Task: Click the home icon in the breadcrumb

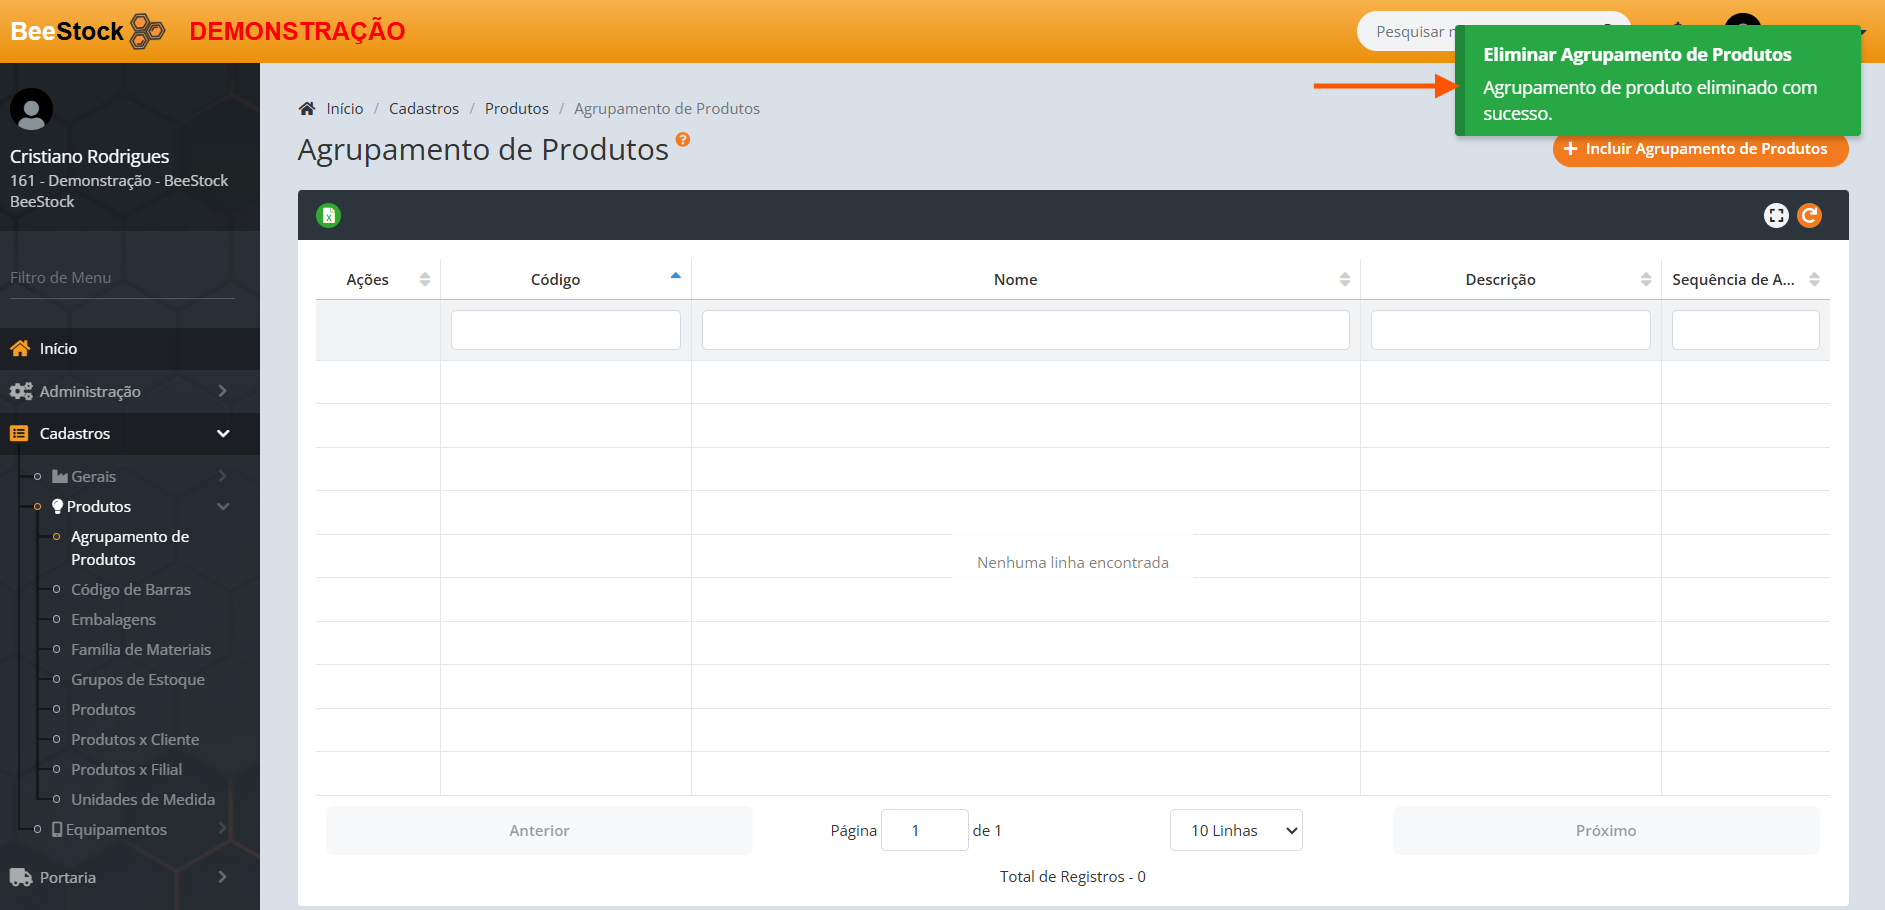Action: click(307, 108)
